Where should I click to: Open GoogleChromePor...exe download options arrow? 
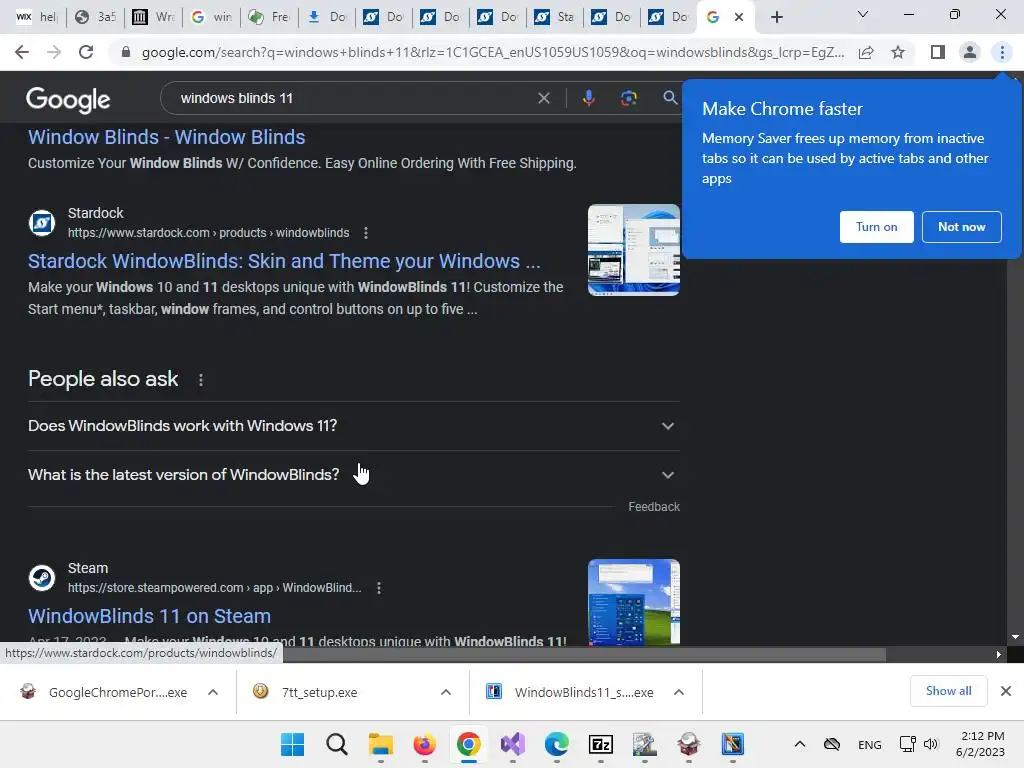coord(213,692)
